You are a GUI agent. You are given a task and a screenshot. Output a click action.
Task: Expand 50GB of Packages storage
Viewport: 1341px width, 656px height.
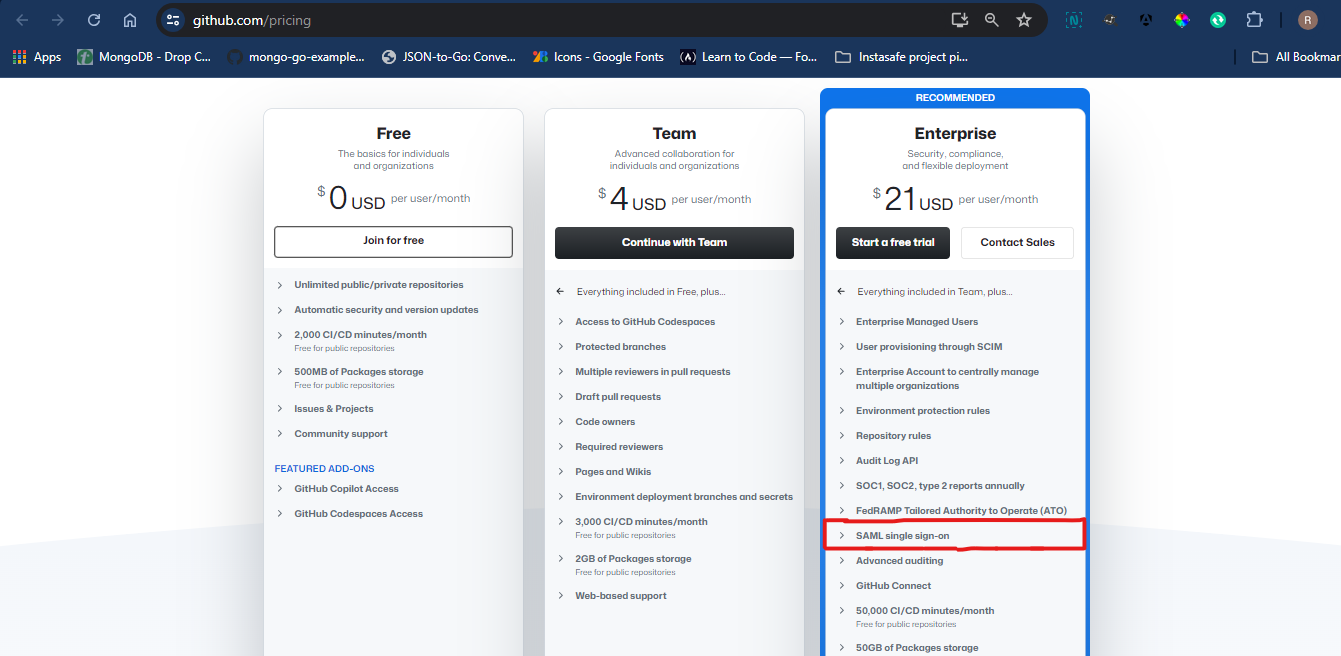click(908, 648)
